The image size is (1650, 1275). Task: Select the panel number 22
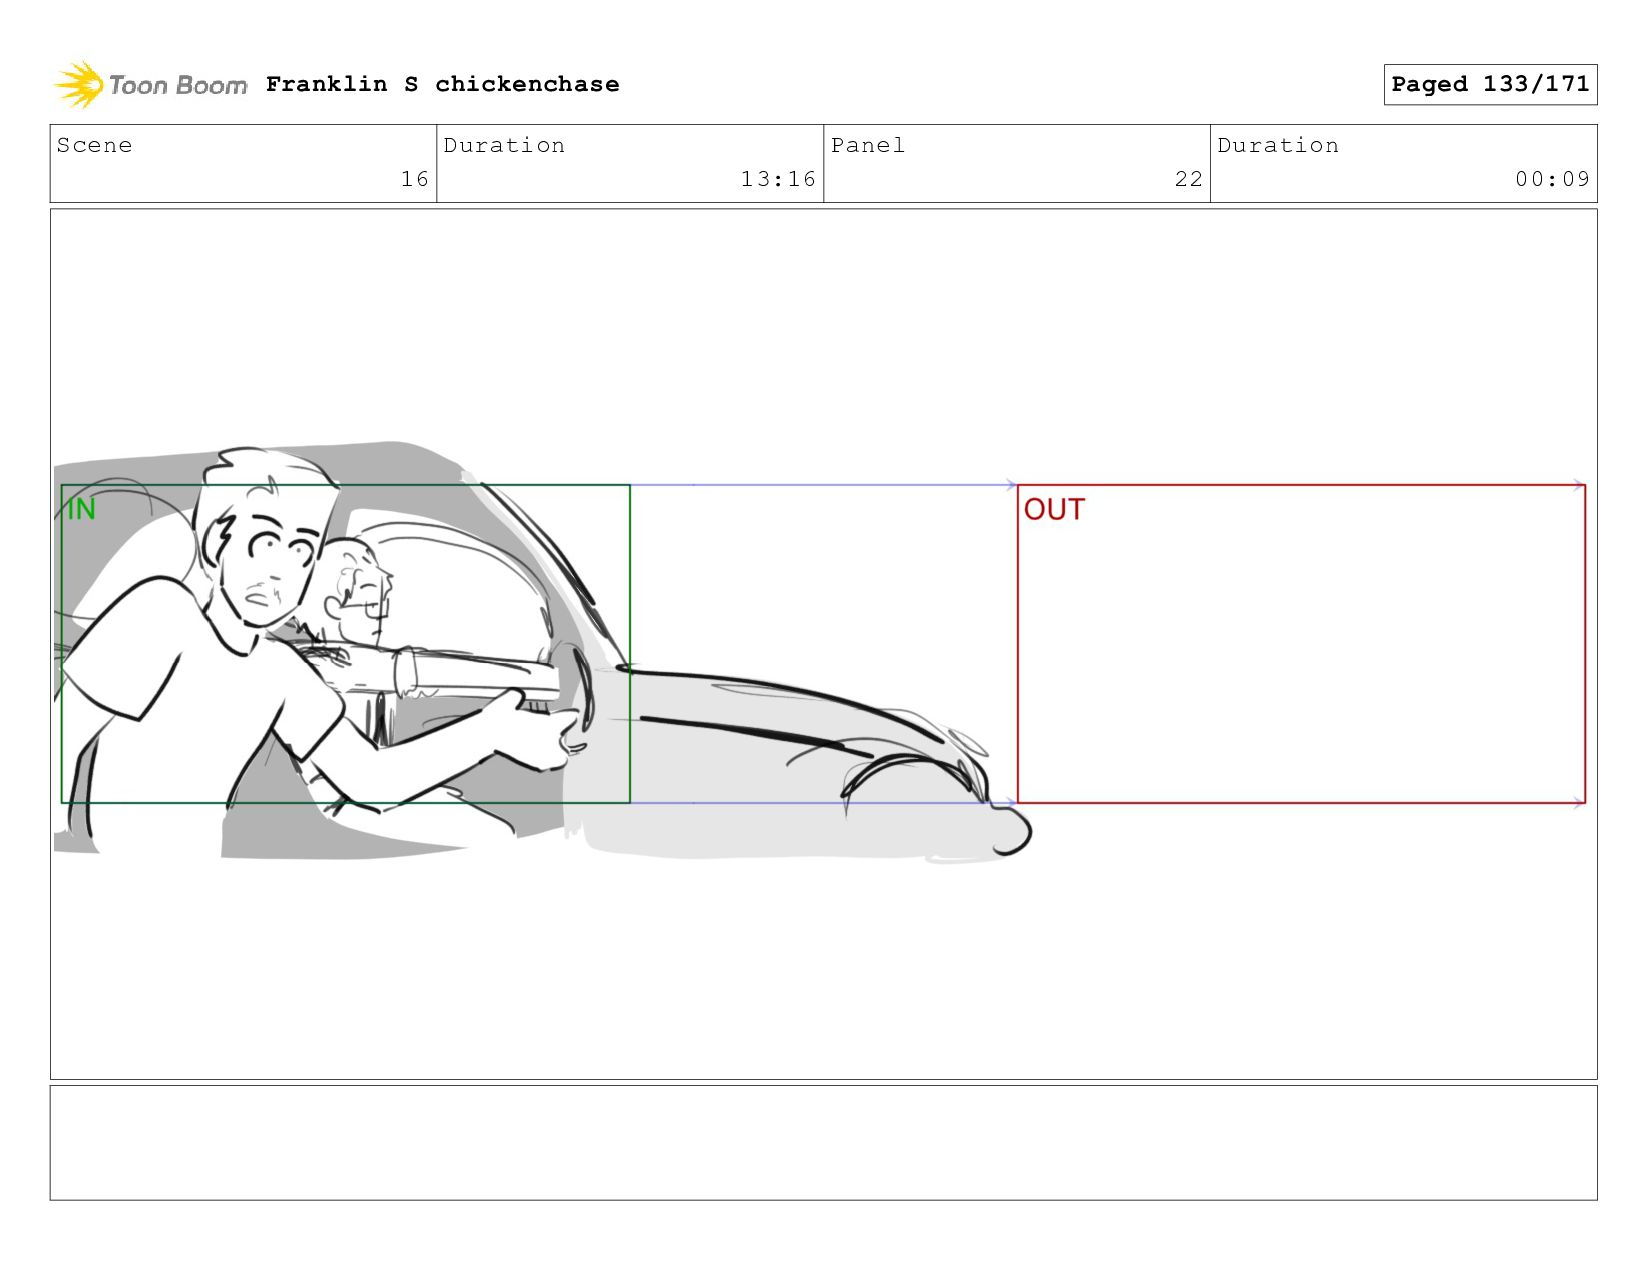(x=1188, y=179)
